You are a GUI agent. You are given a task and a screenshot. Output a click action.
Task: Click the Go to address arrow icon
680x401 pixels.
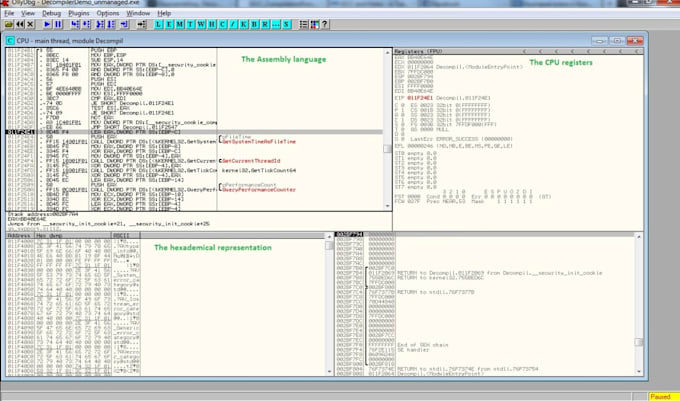click(141, 24)
